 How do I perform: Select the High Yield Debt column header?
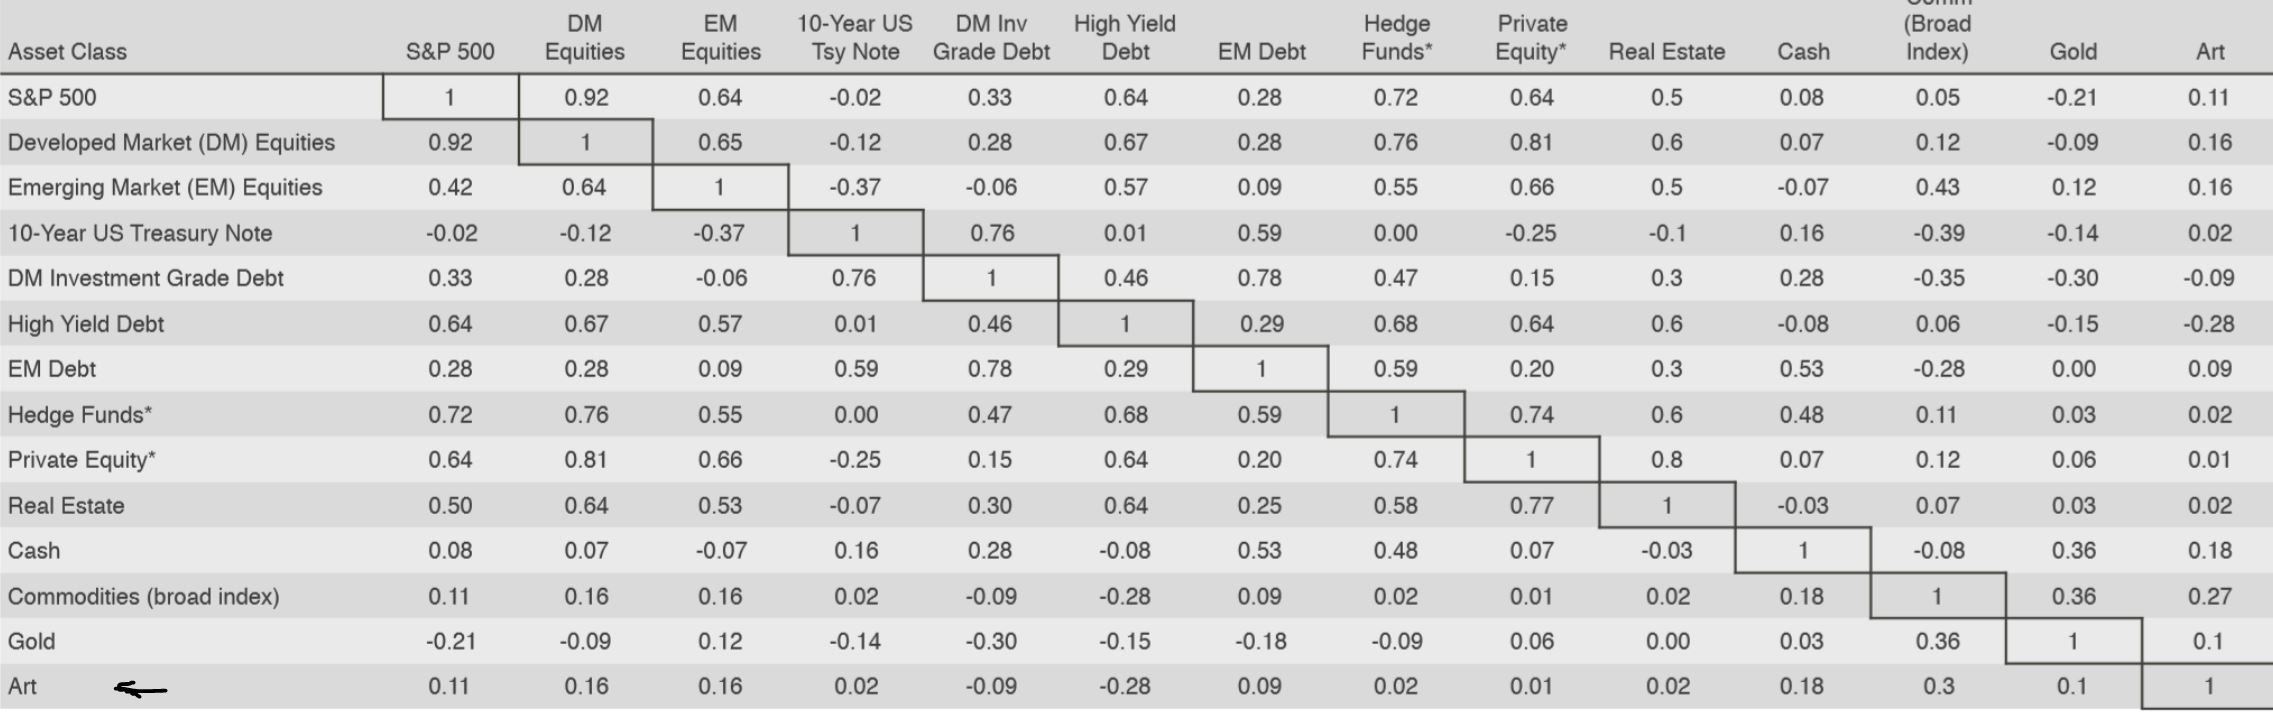click(x=1125, y=38)
